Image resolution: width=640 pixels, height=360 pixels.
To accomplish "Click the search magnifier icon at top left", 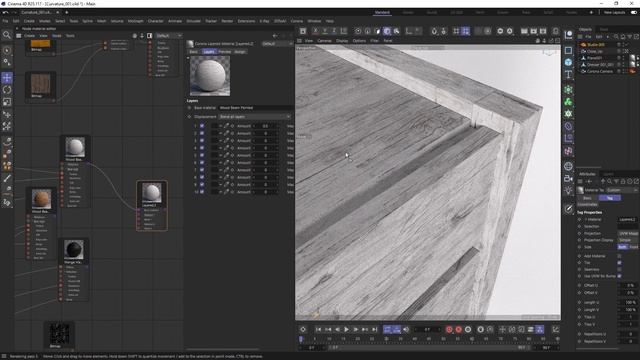I will (7, 35).
